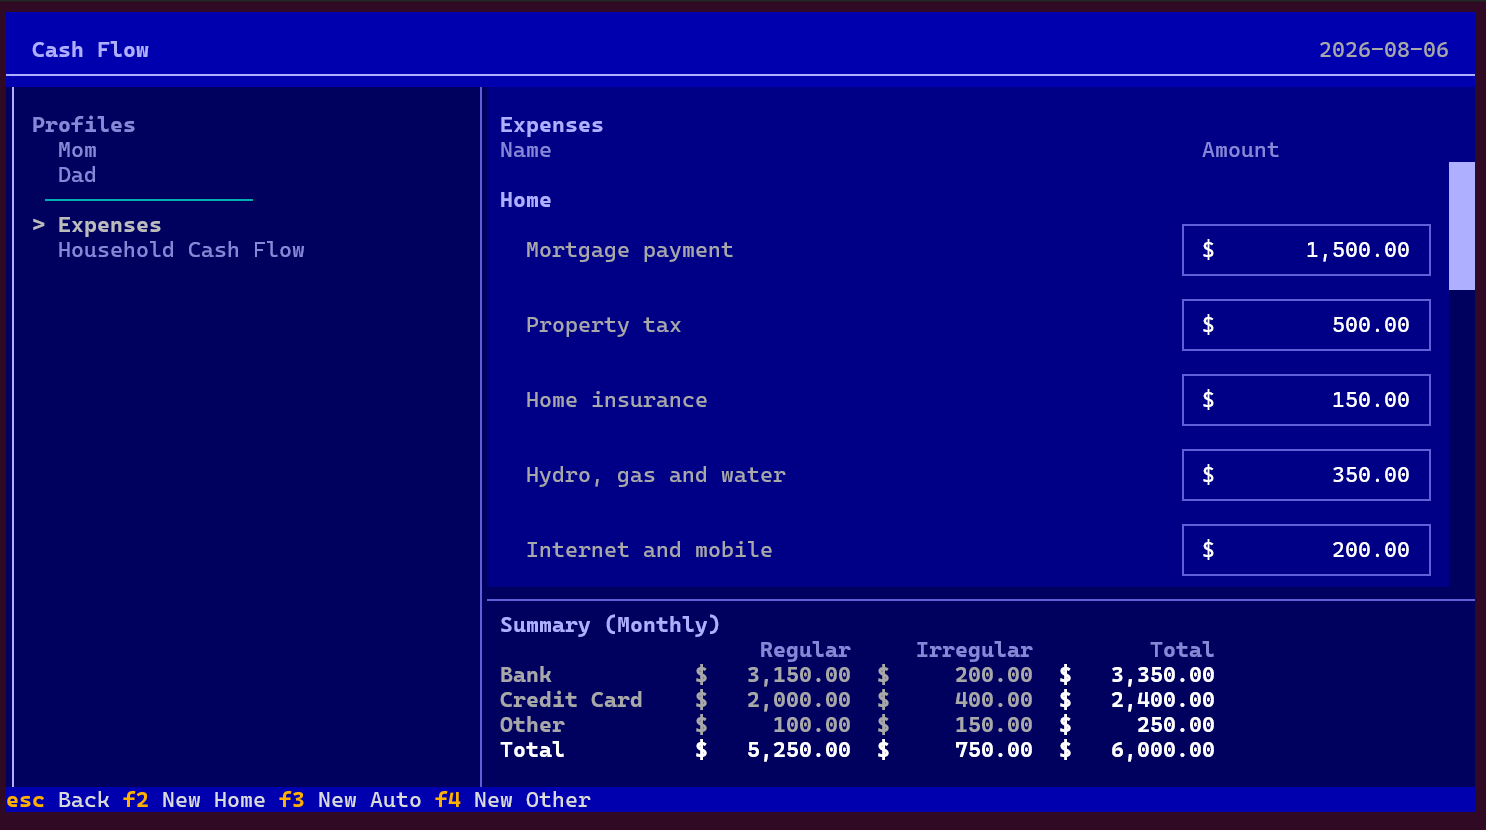1486x830 pixels.
Task: Click the Amount column header
Action: (x=1240, y=150)
